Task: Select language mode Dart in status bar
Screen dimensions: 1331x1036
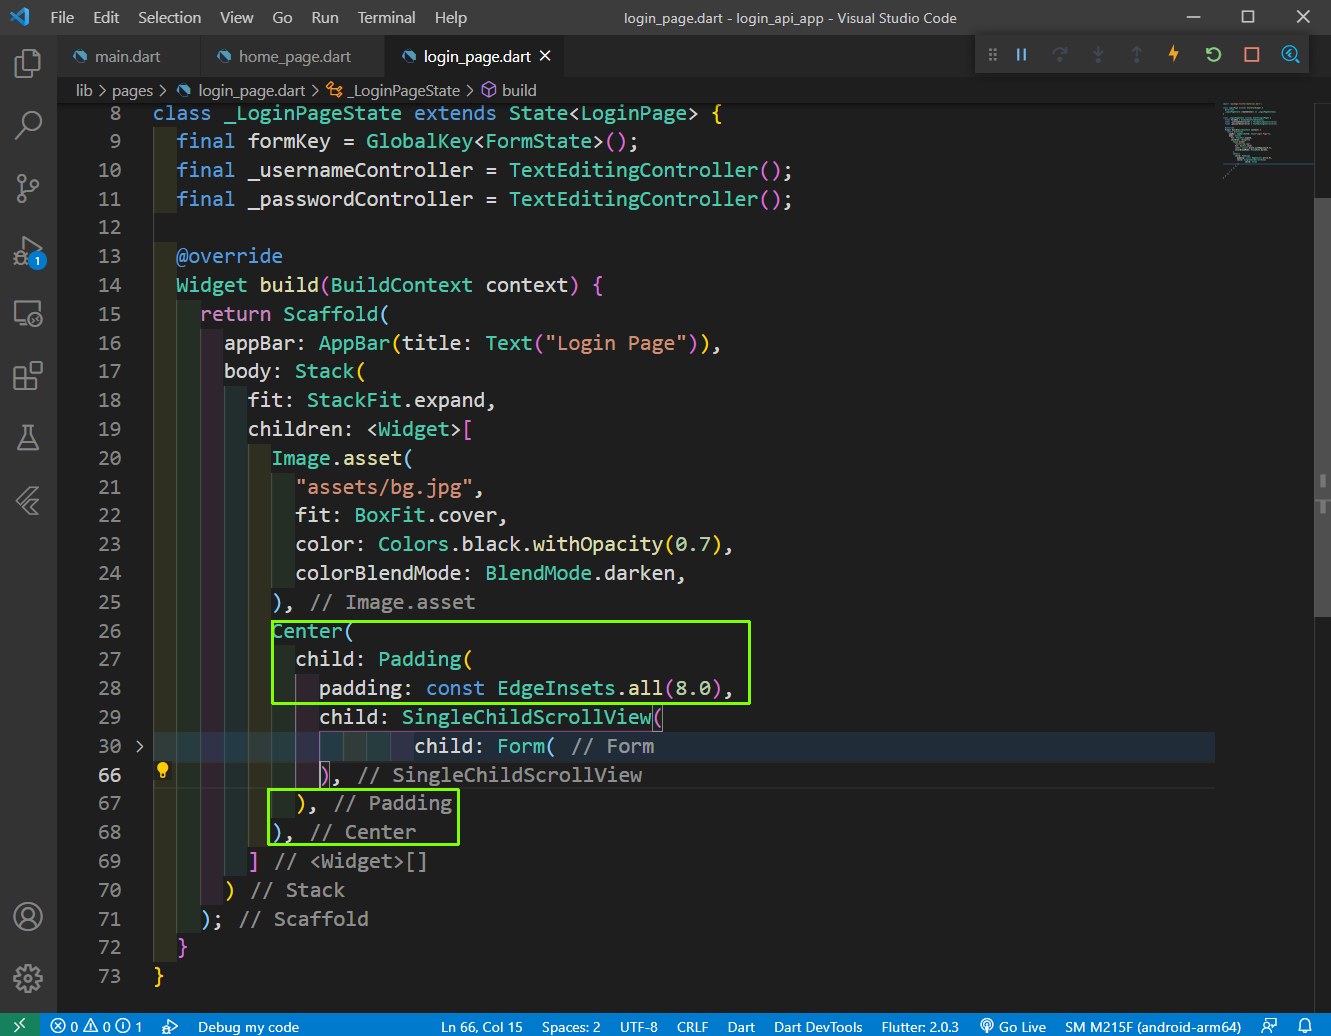Action: point(741,1026)
